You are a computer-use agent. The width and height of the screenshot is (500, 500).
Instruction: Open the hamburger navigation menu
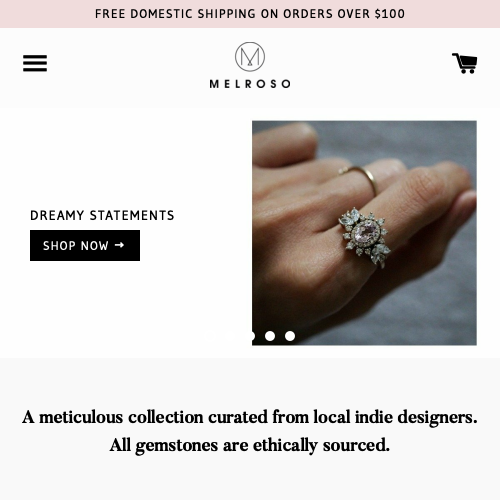(x=35, y=63)
